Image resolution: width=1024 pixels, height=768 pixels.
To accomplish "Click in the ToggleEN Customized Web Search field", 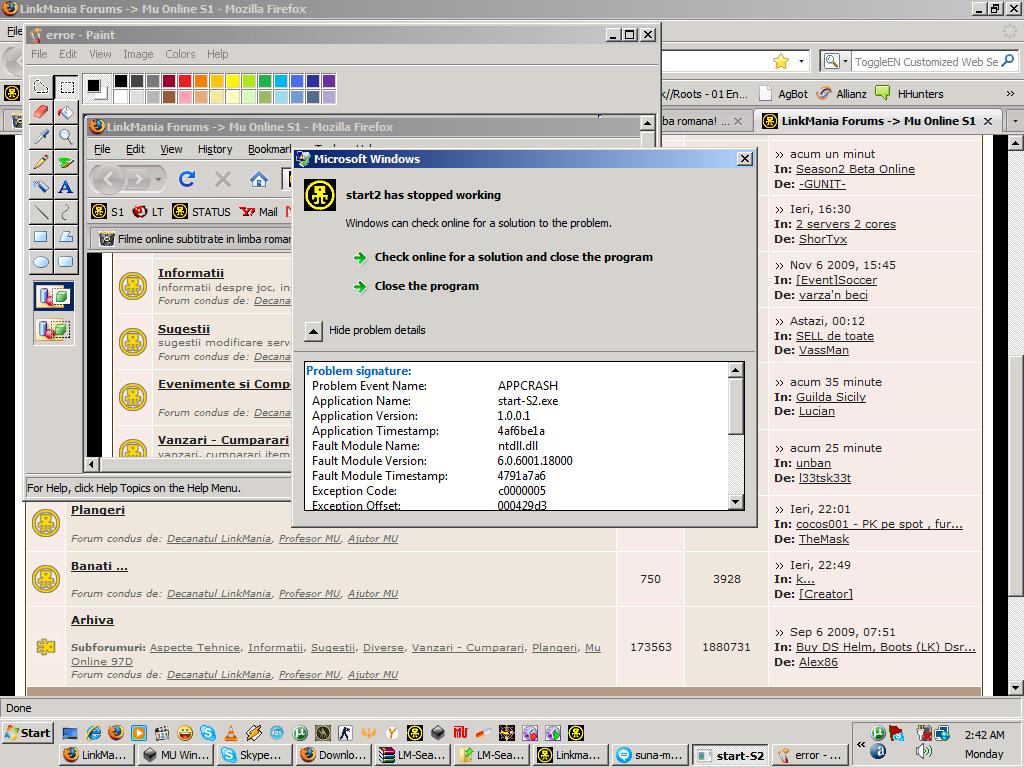I will pos(925,61).
